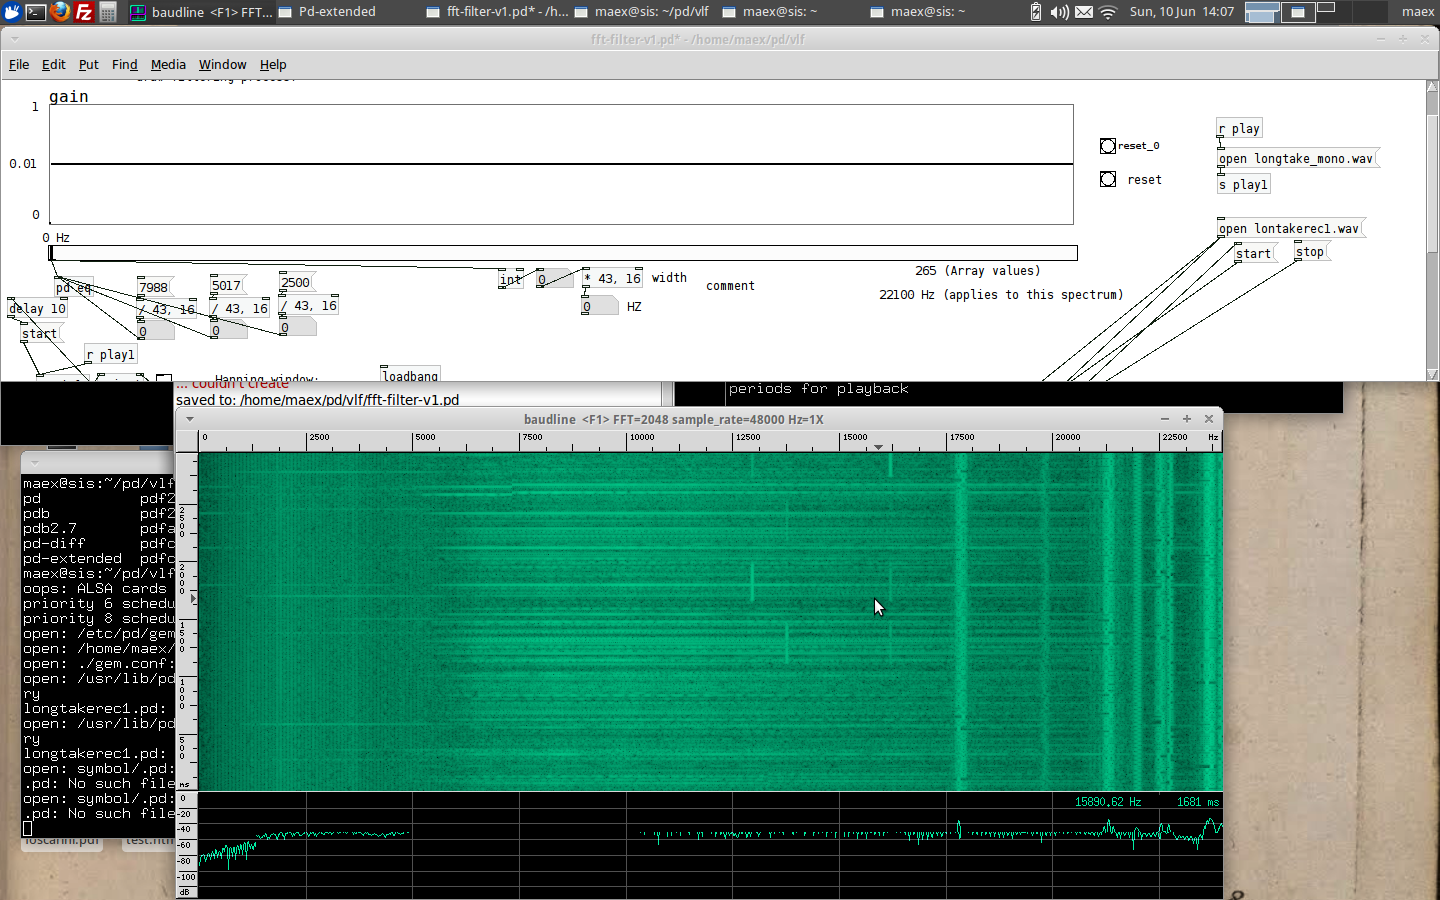Toggle the reset_0 bang box
The image size is (1440, 900).
click(x=1108, y=146)
